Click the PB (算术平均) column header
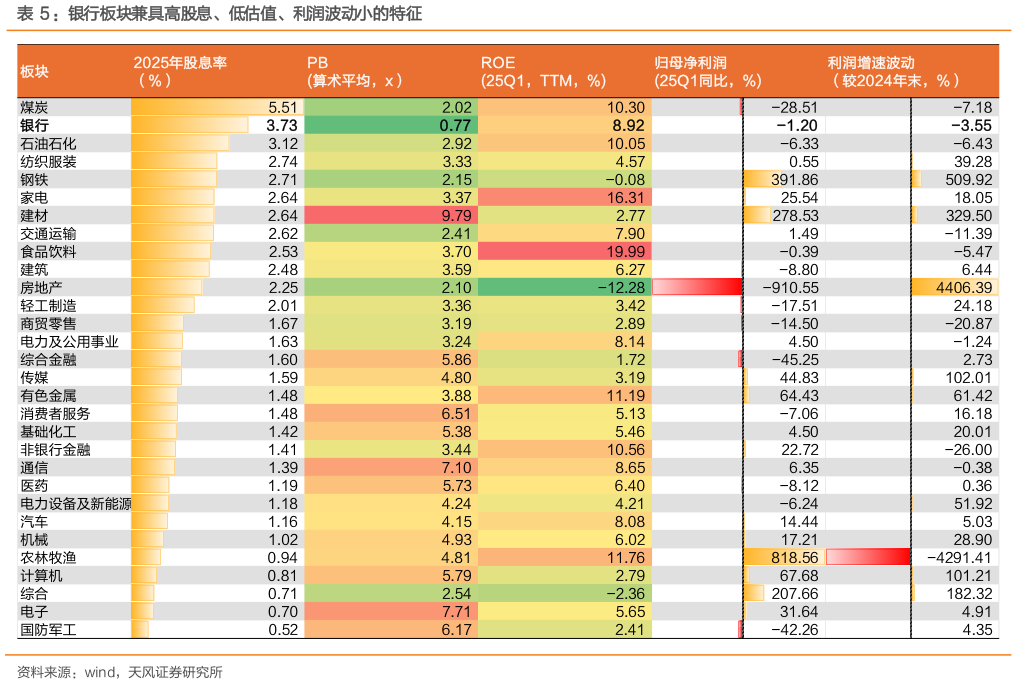 tap(354, 71)
